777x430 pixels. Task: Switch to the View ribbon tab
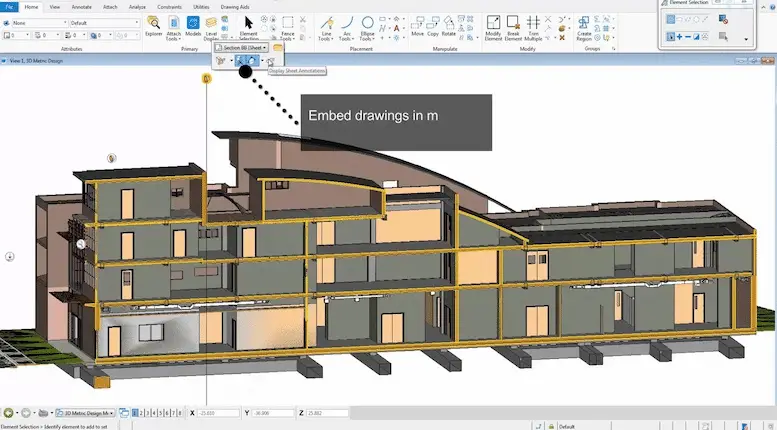55,7
